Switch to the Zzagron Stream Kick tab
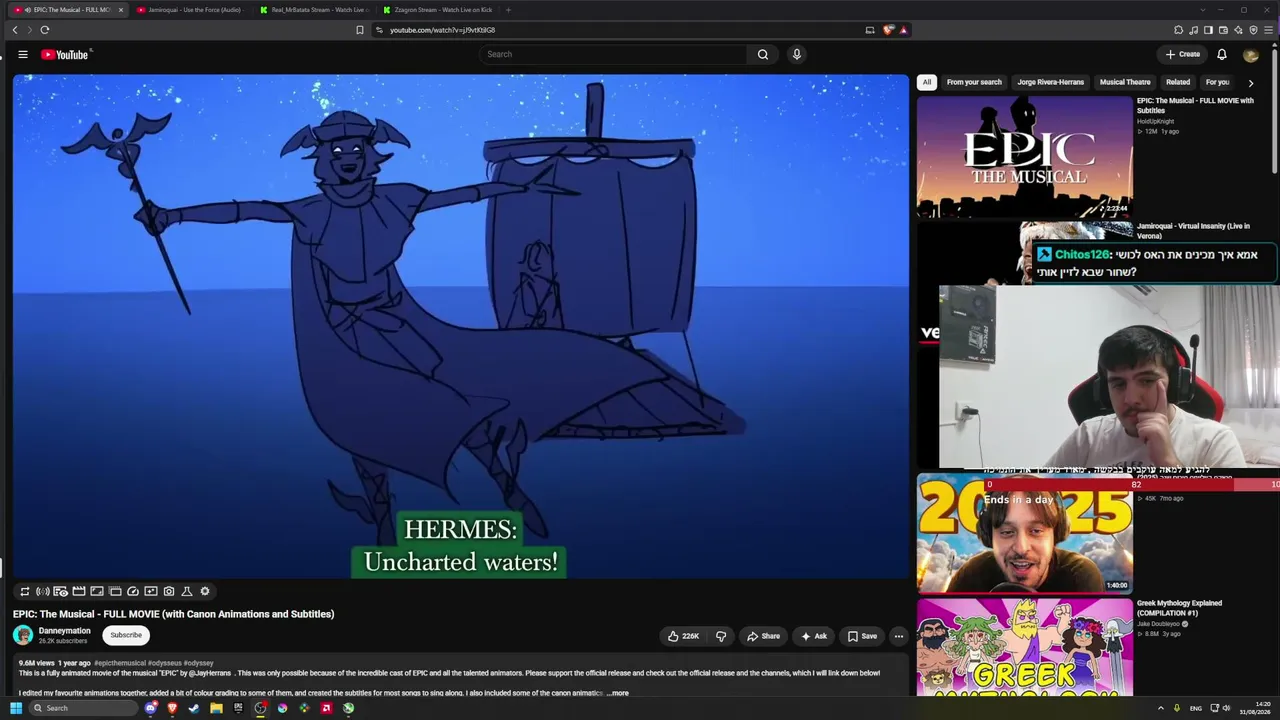Viewport: 1280px width, 720px height. point(436,10)
